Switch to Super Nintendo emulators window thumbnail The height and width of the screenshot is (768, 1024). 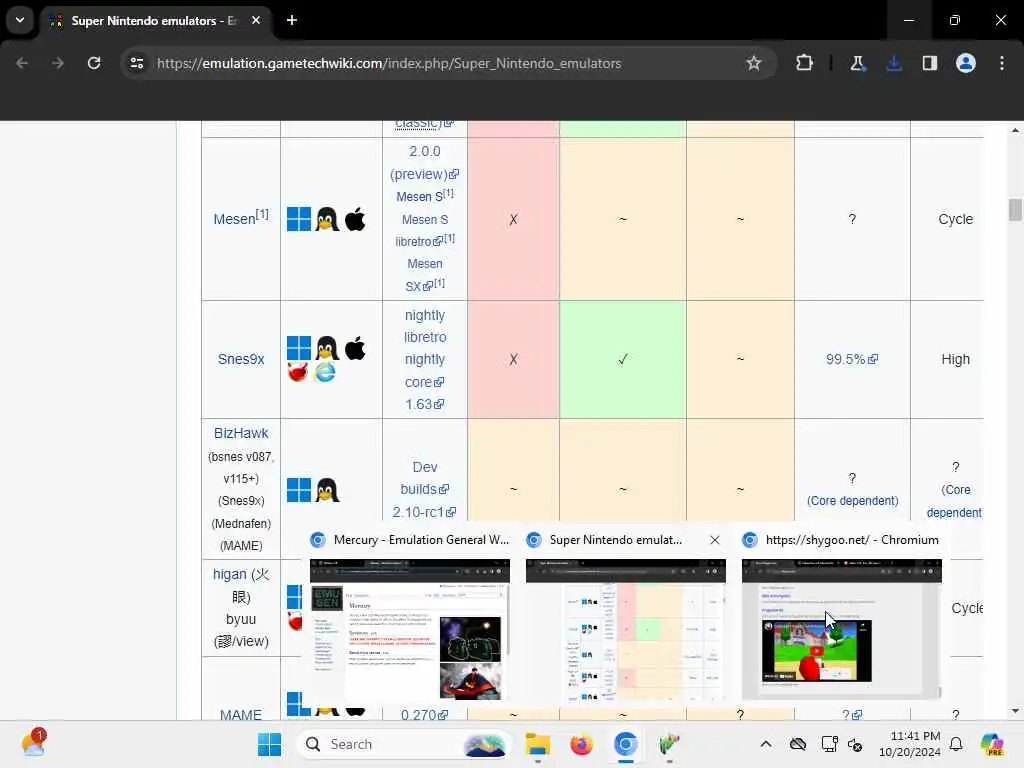point(626,630)
